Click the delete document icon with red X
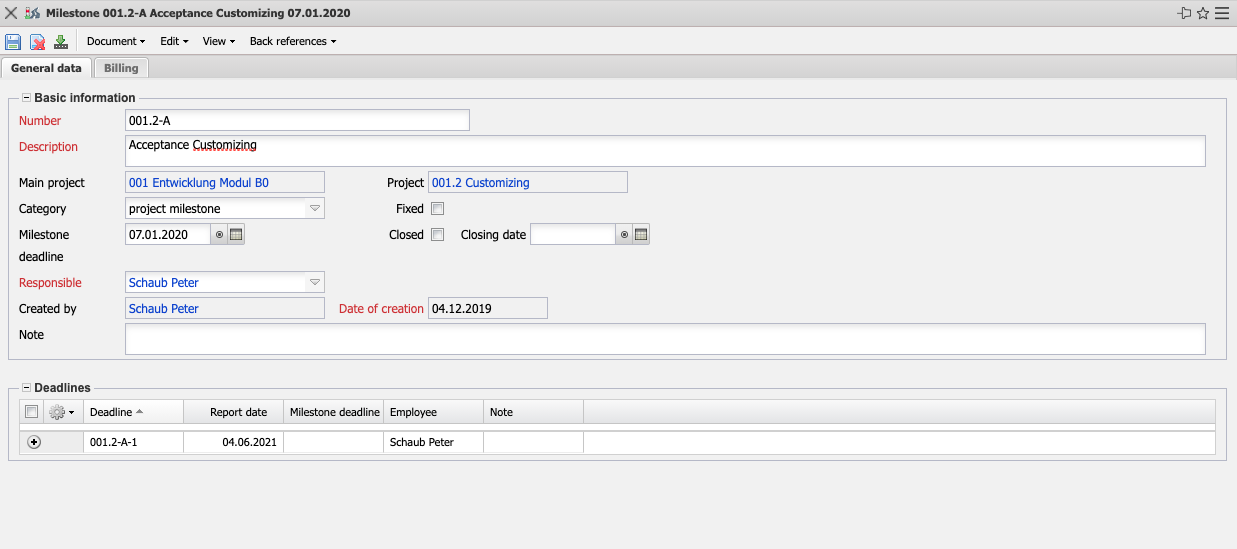 tap(37, 41)
